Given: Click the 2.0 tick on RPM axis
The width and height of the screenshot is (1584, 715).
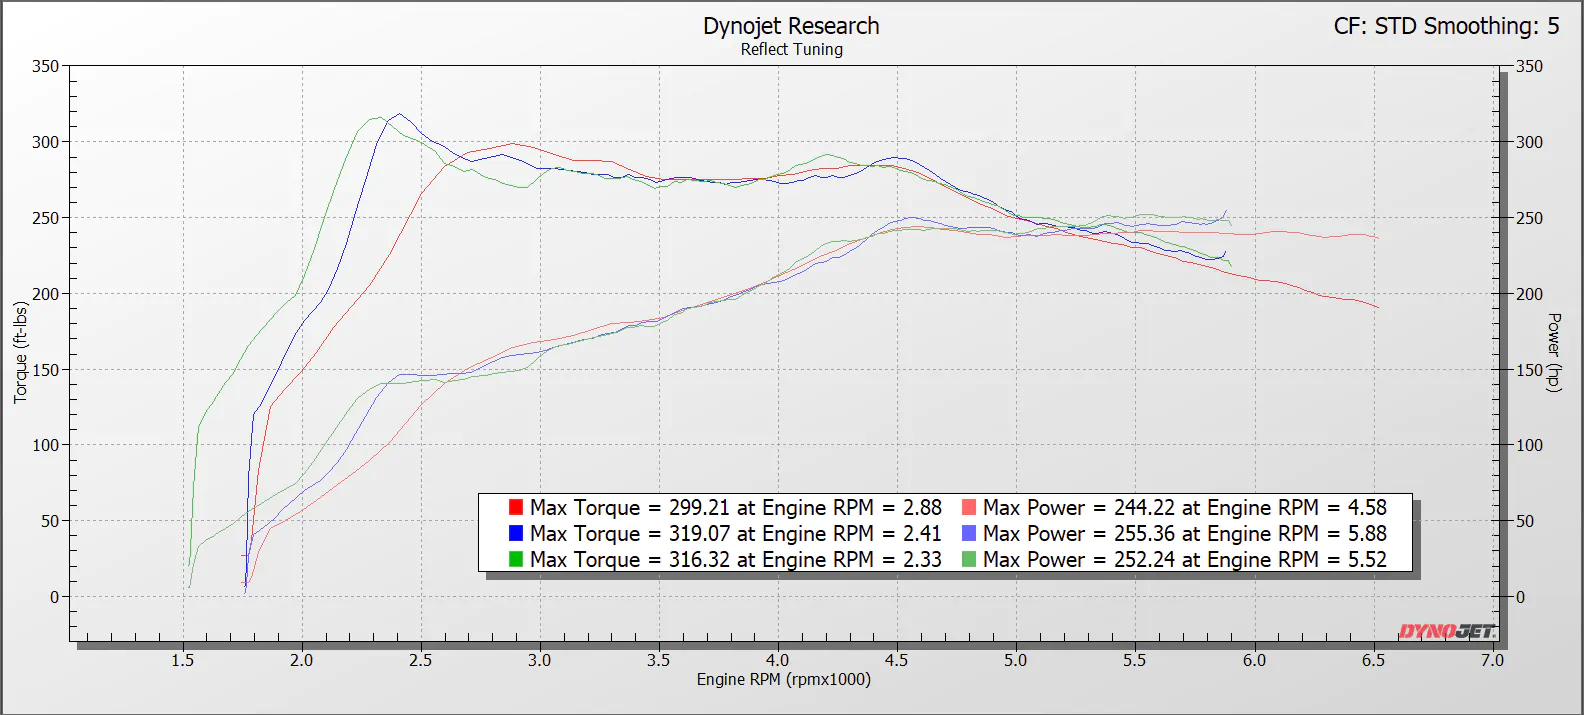Looking at the screenshot, I should pos(302,660).
